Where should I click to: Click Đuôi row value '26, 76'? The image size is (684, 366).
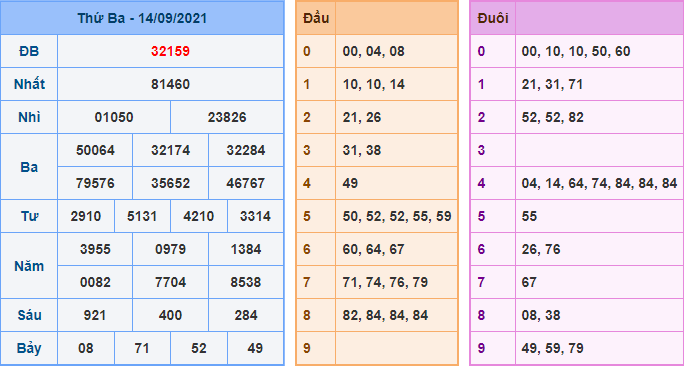point(541,250)
